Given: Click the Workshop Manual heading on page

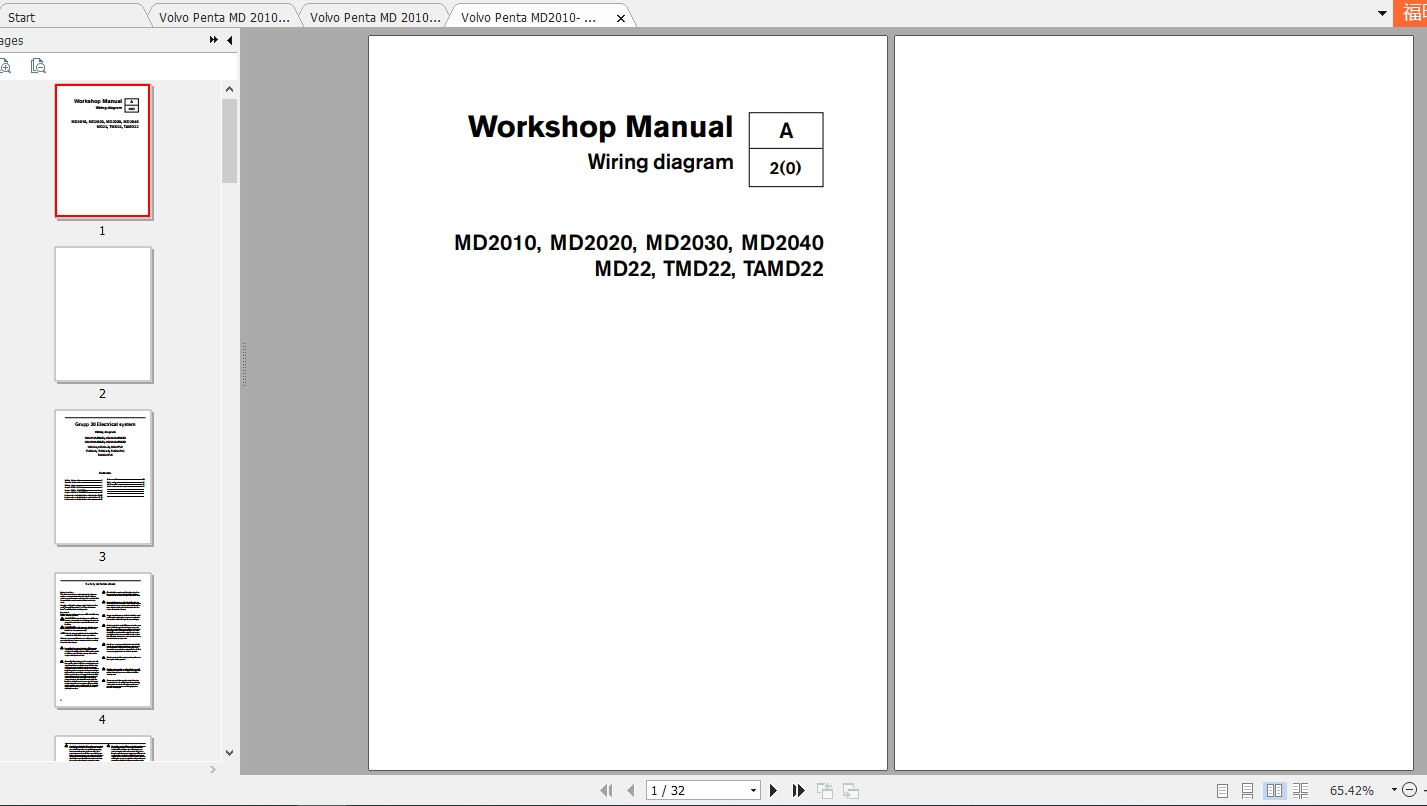Looking at the screenshot, I should (600, 127).
